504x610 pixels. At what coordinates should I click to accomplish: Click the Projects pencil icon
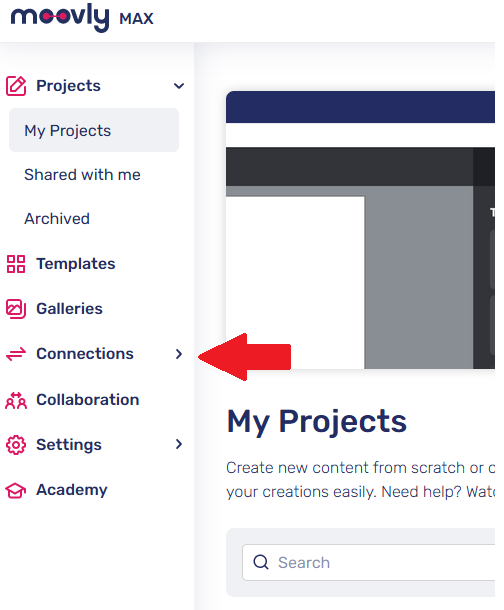16,86
